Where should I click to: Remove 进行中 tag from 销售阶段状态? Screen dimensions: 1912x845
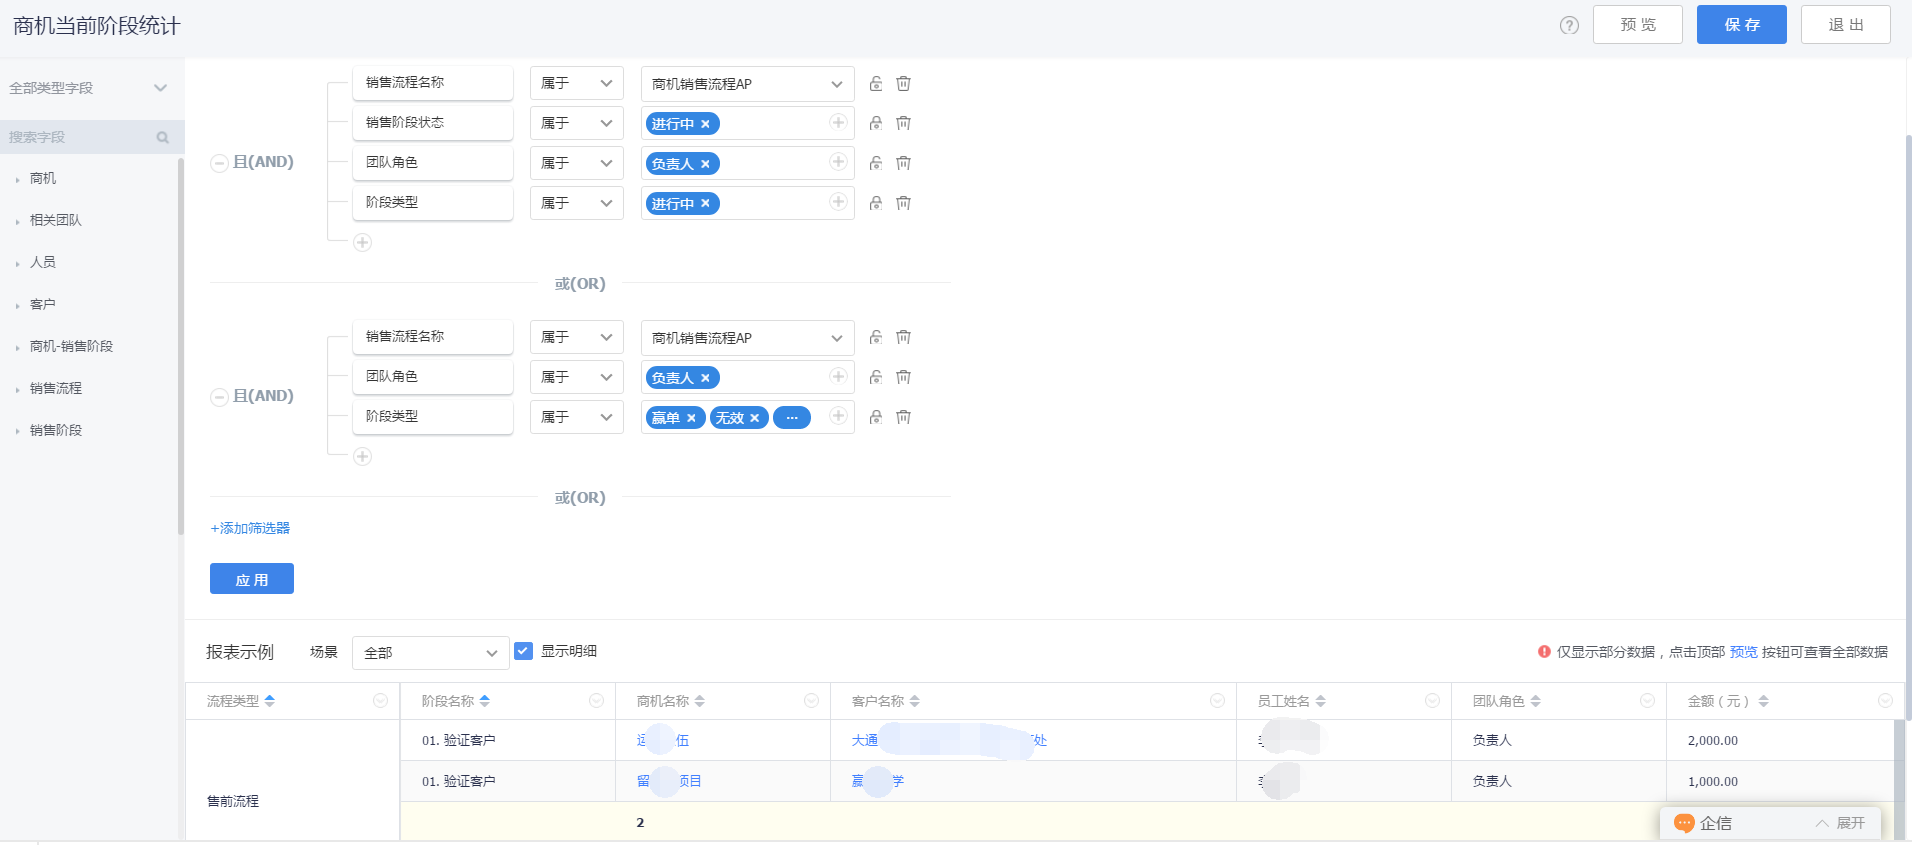click(x=705, y=124)
